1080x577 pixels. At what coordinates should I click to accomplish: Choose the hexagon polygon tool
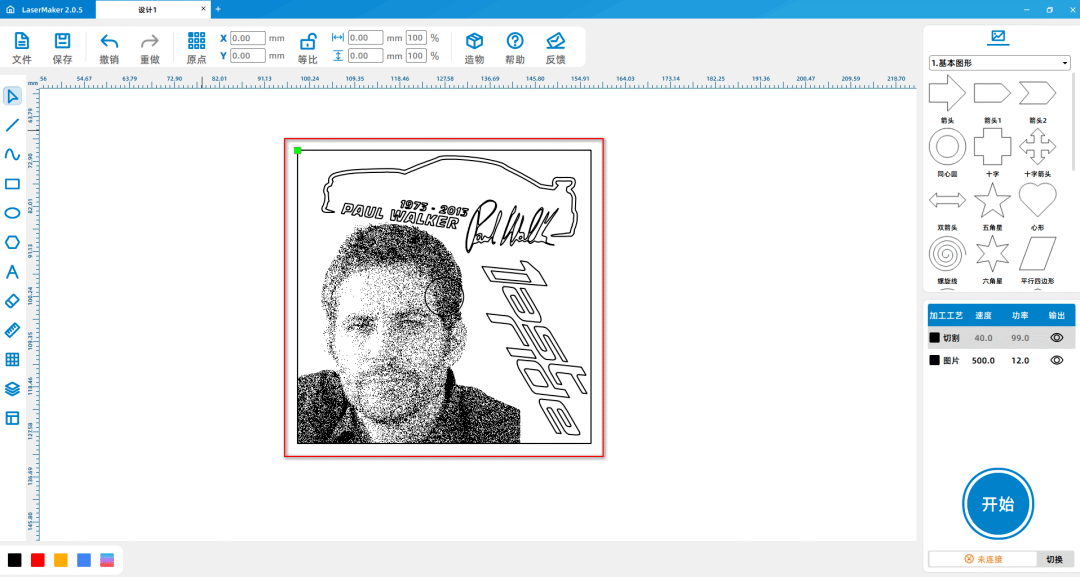point(12,242)
